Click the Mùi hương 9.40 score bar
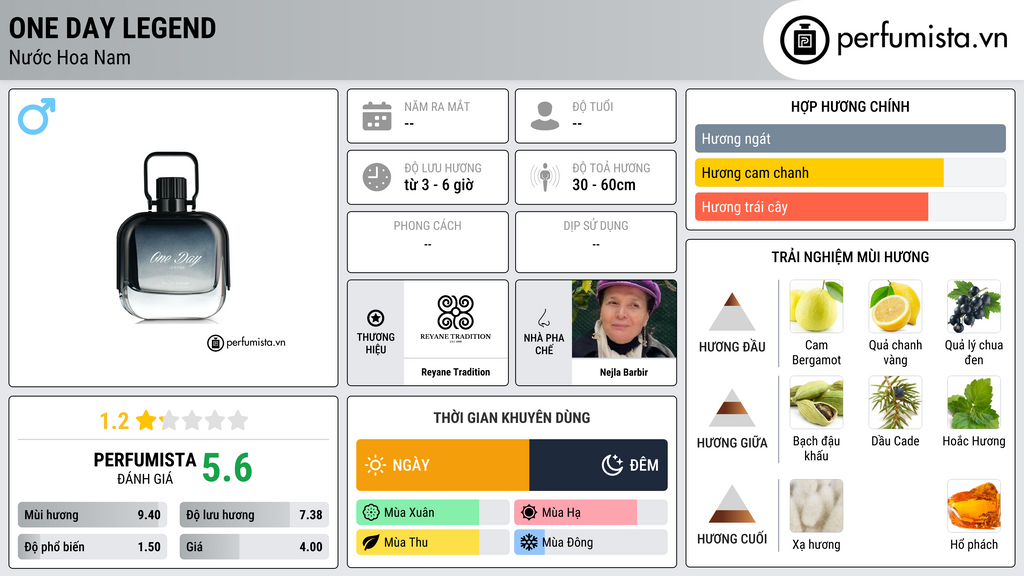The width and height of the screenshot is (1024, 576). point(92,515)
